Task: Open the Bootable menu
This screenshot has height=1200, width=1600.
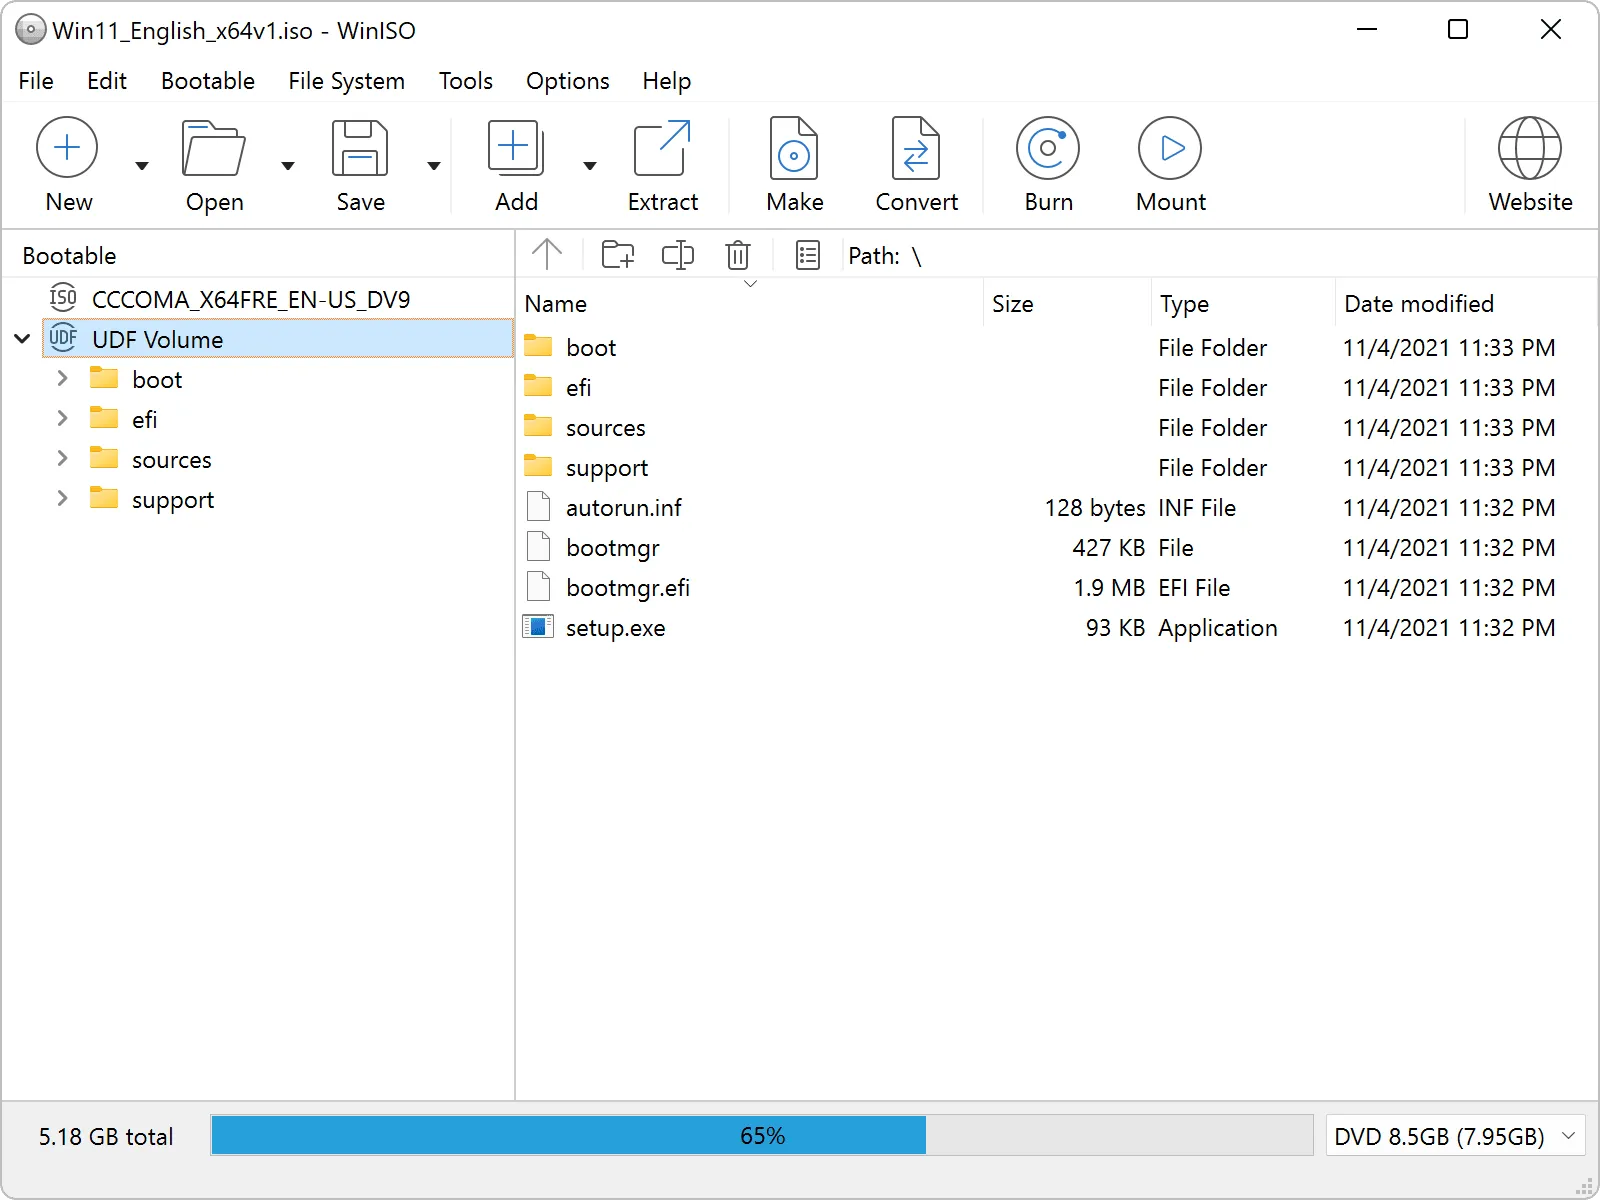Action: (x=207, y=81)
